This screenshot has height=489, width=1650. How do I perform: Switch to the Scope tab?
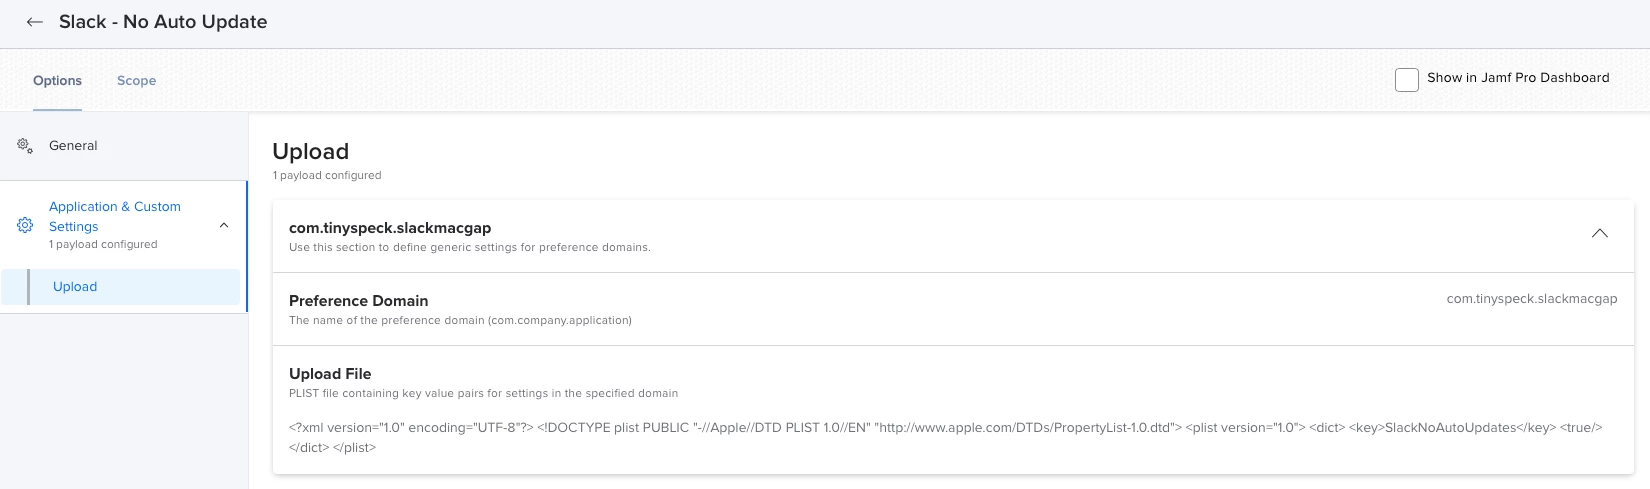pyautogui.click(x=136, y=81)
